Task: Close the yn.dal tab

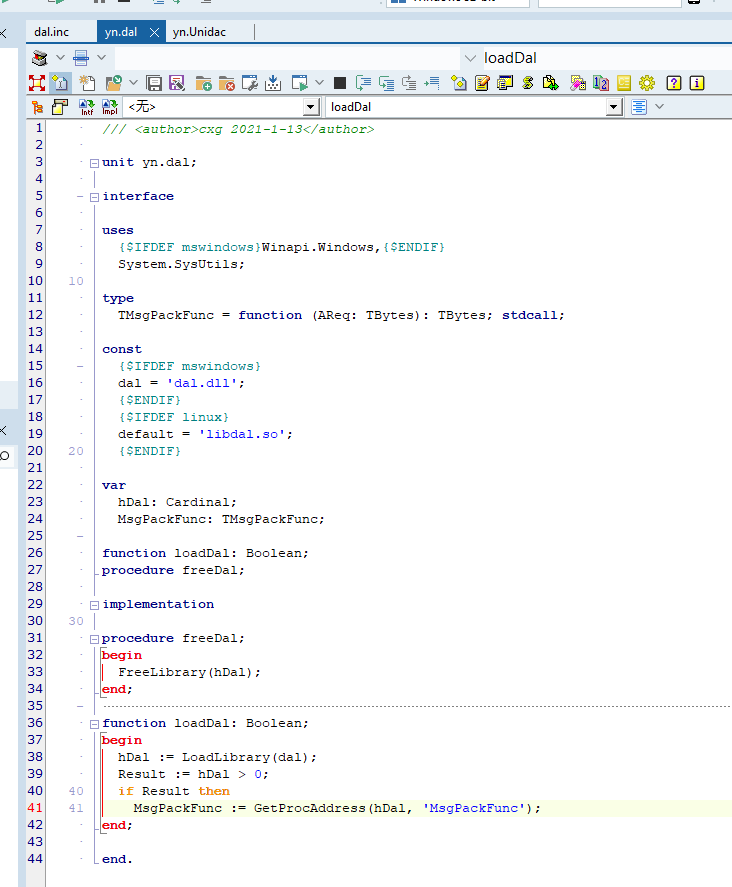Action: [x=154, y=32]
